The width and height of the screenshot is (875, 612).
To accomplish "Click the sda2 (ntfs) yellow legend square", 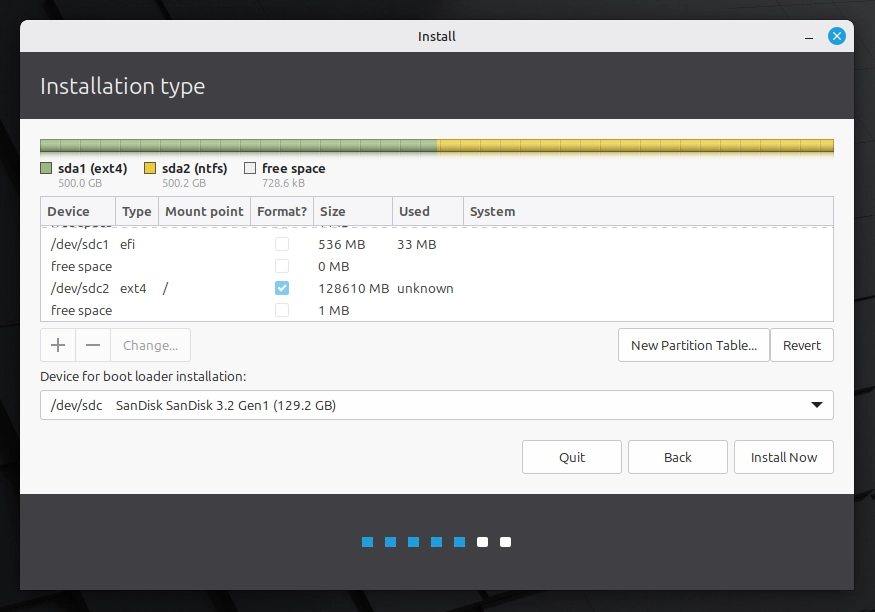I will [152, 168].
